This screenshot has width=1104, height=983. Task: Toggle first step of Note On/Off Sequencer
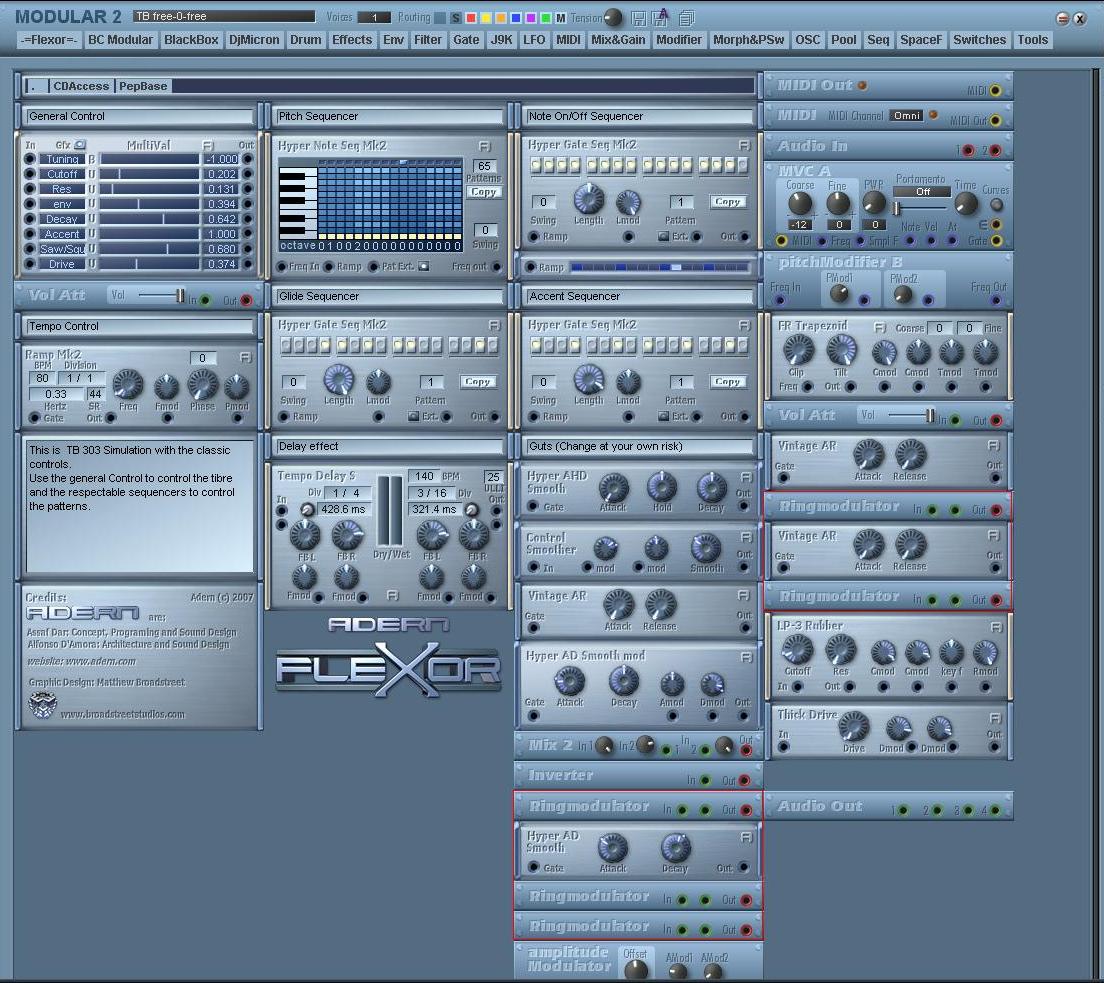[535, 165]
